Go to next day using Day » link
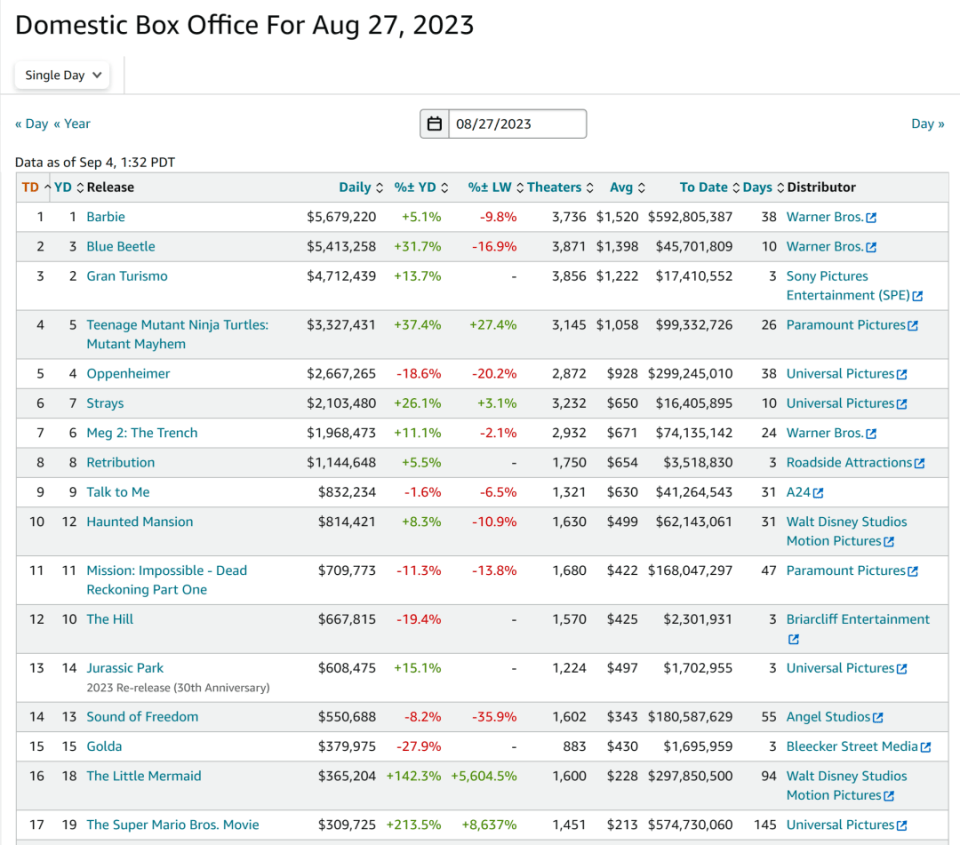 coord(927,124)
